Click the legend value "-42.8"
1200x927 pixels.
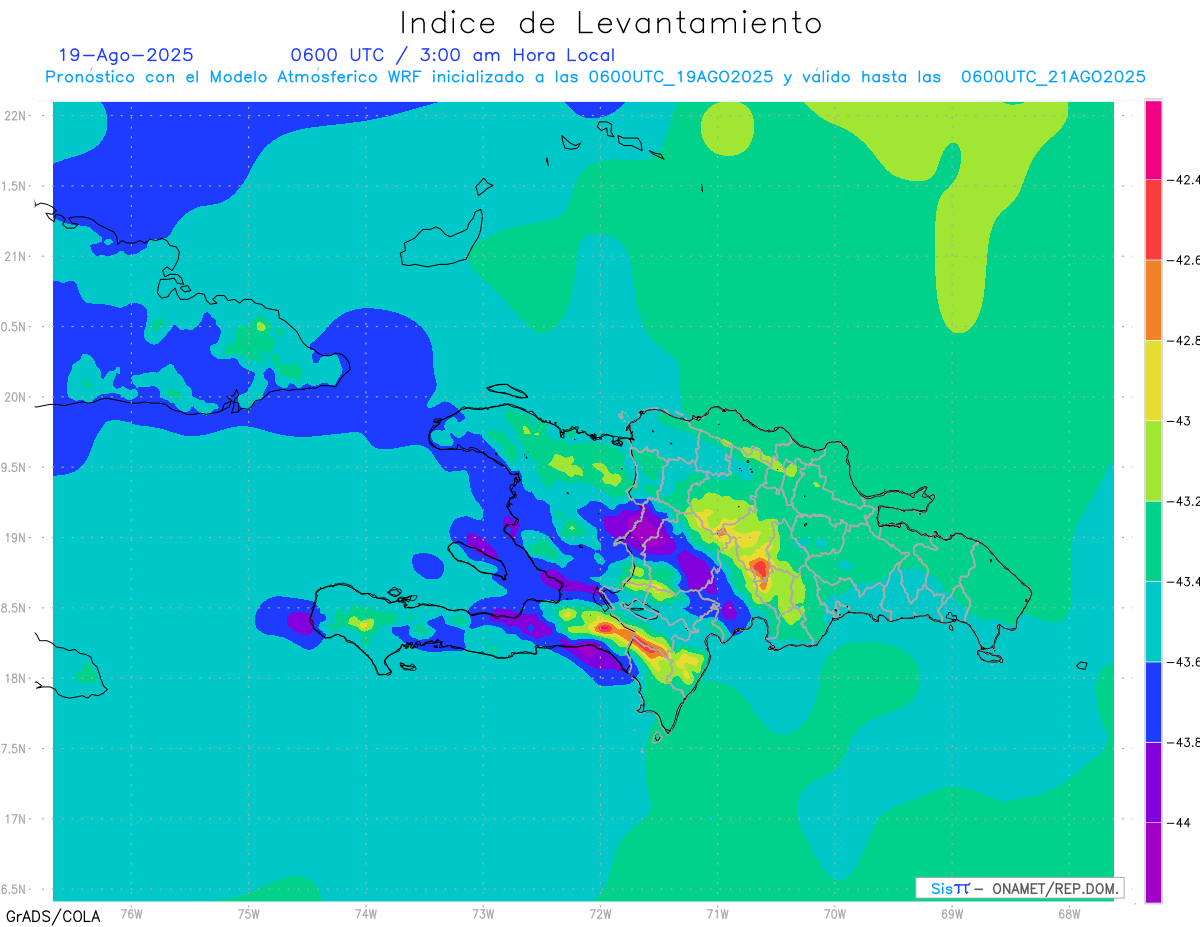point(1183,340)
